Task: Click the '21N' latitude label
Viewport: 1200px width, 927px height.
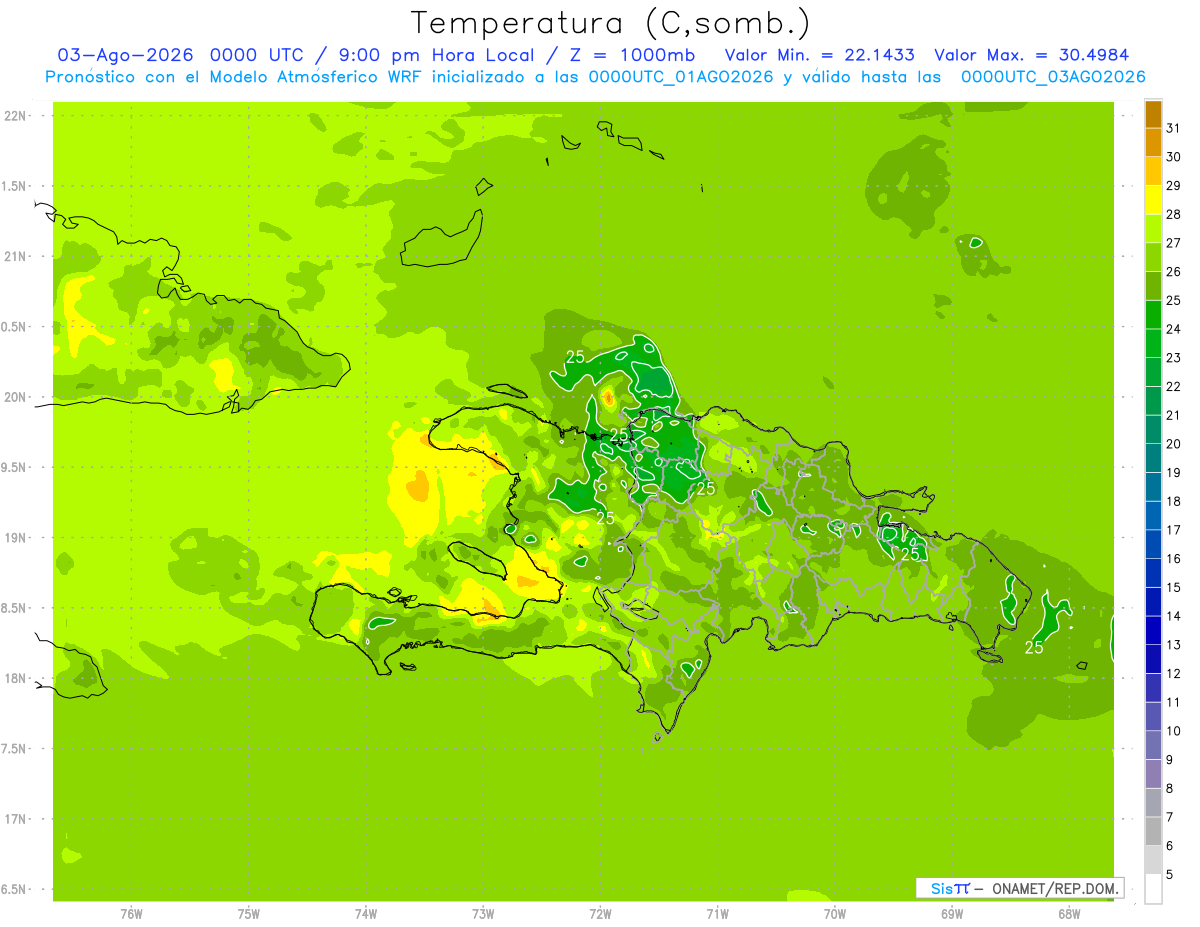Action: point(16,256)
